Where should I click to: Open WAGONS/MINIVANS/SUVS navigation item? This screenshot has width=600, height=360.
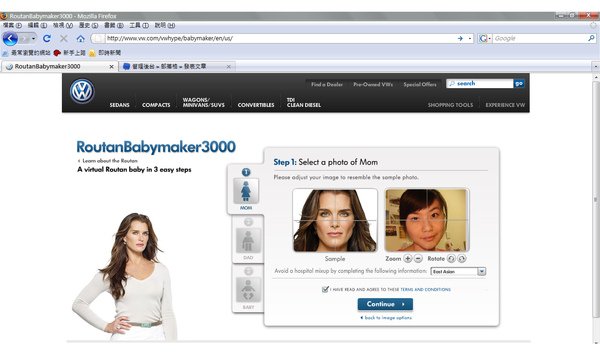[204, 102]
